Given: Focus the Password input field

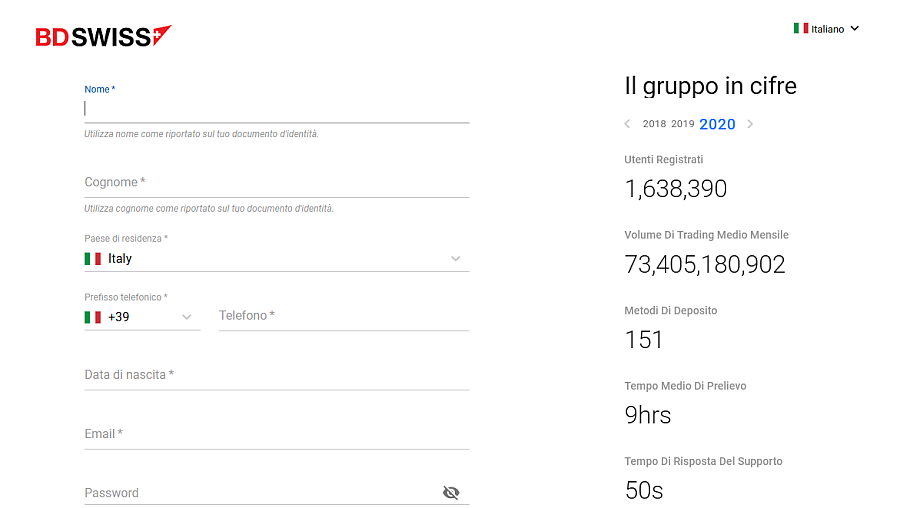Looking at the screenshot, I should [x=260, y=493].
